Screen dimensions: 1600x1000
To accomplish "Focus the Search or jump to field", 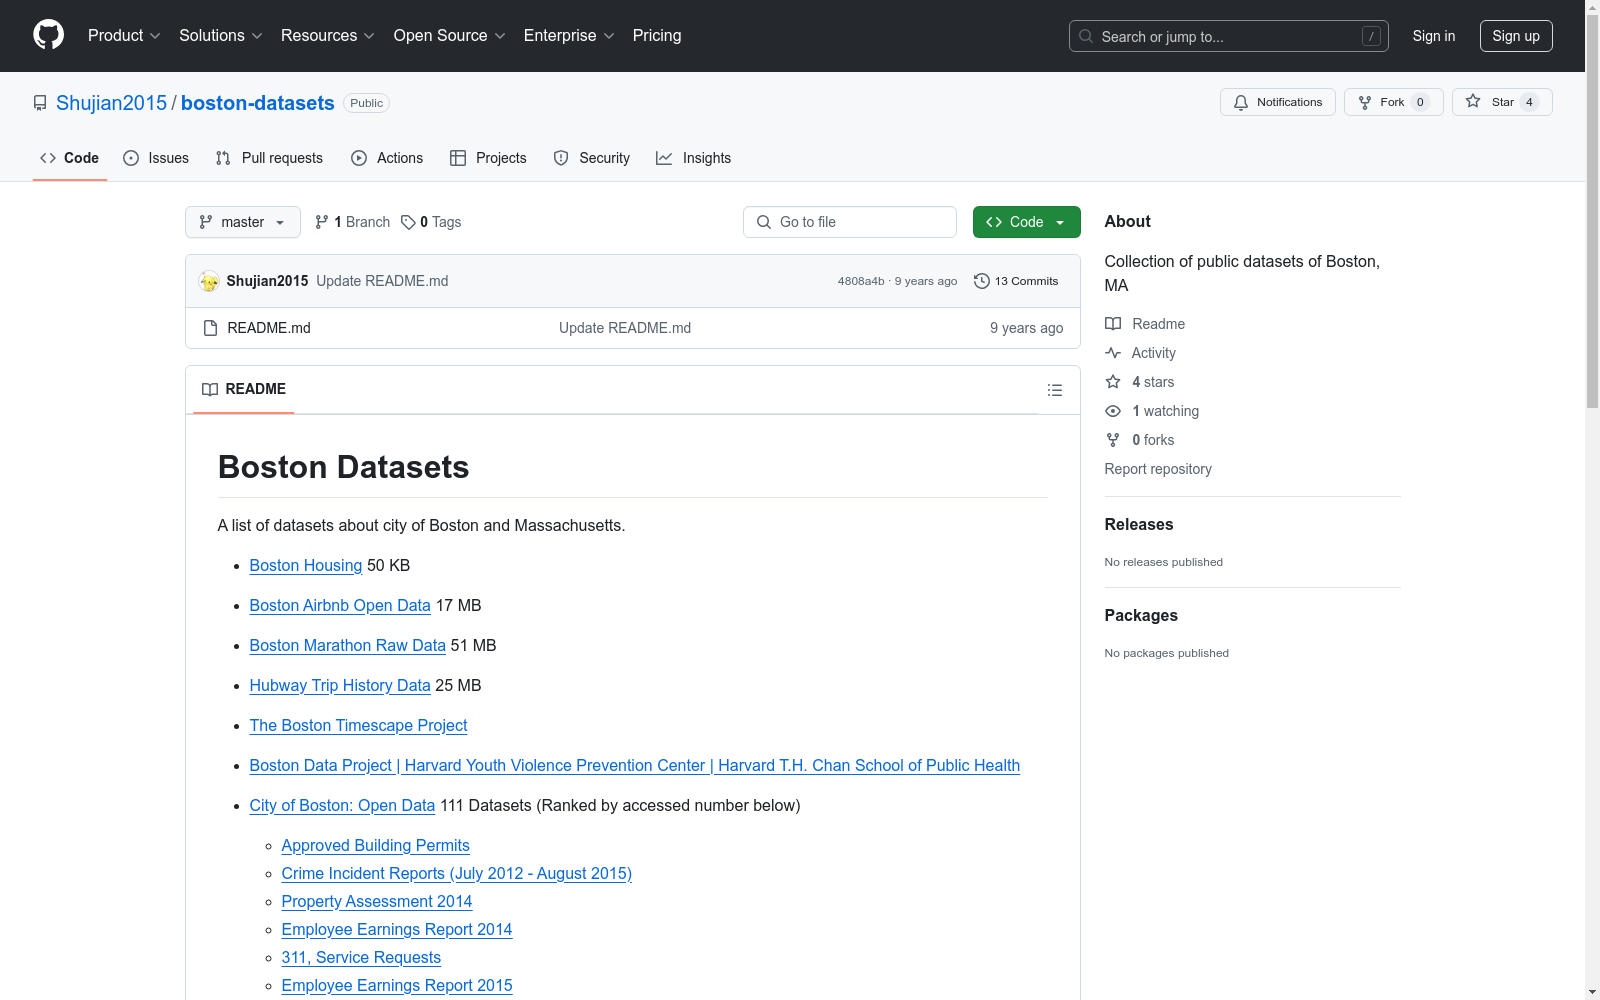I will point(1228,36).
